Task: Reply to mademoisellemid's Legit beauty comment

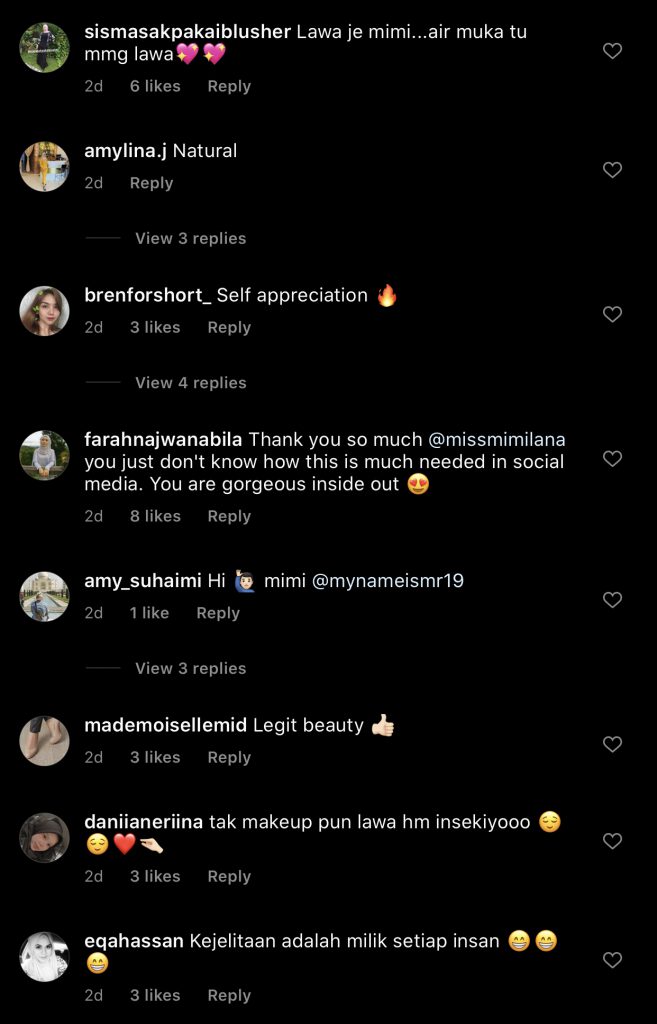Action: [229, 757]
